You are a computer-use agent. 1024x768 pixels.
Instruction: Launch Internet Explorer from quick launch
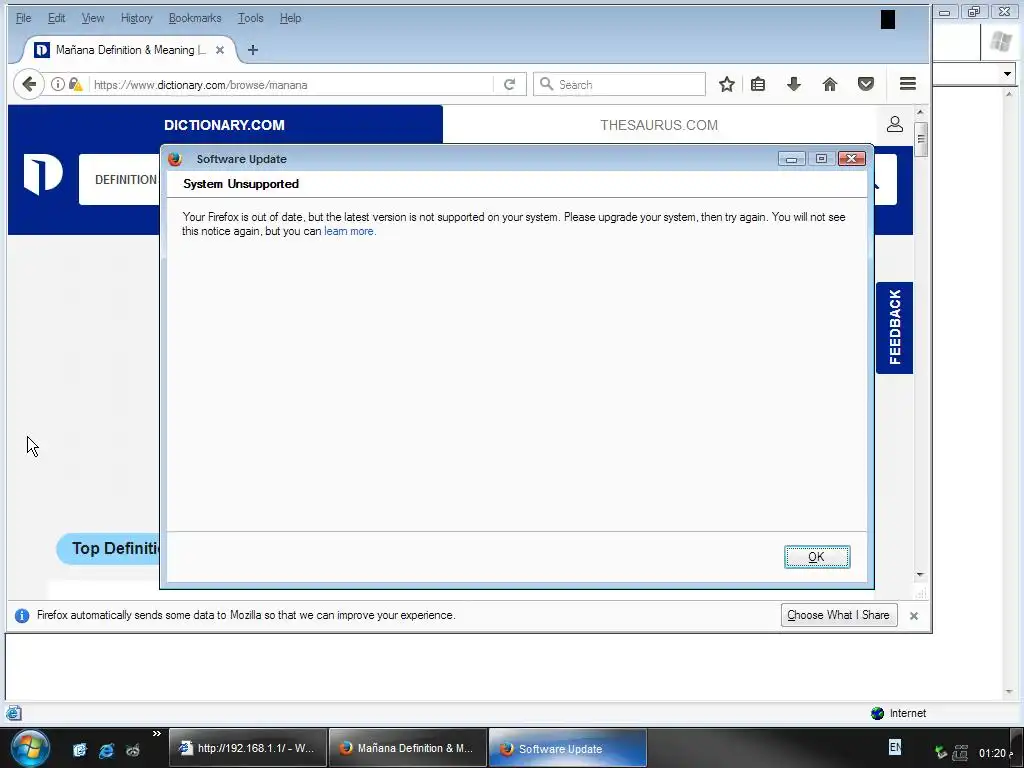coord(106,750)
